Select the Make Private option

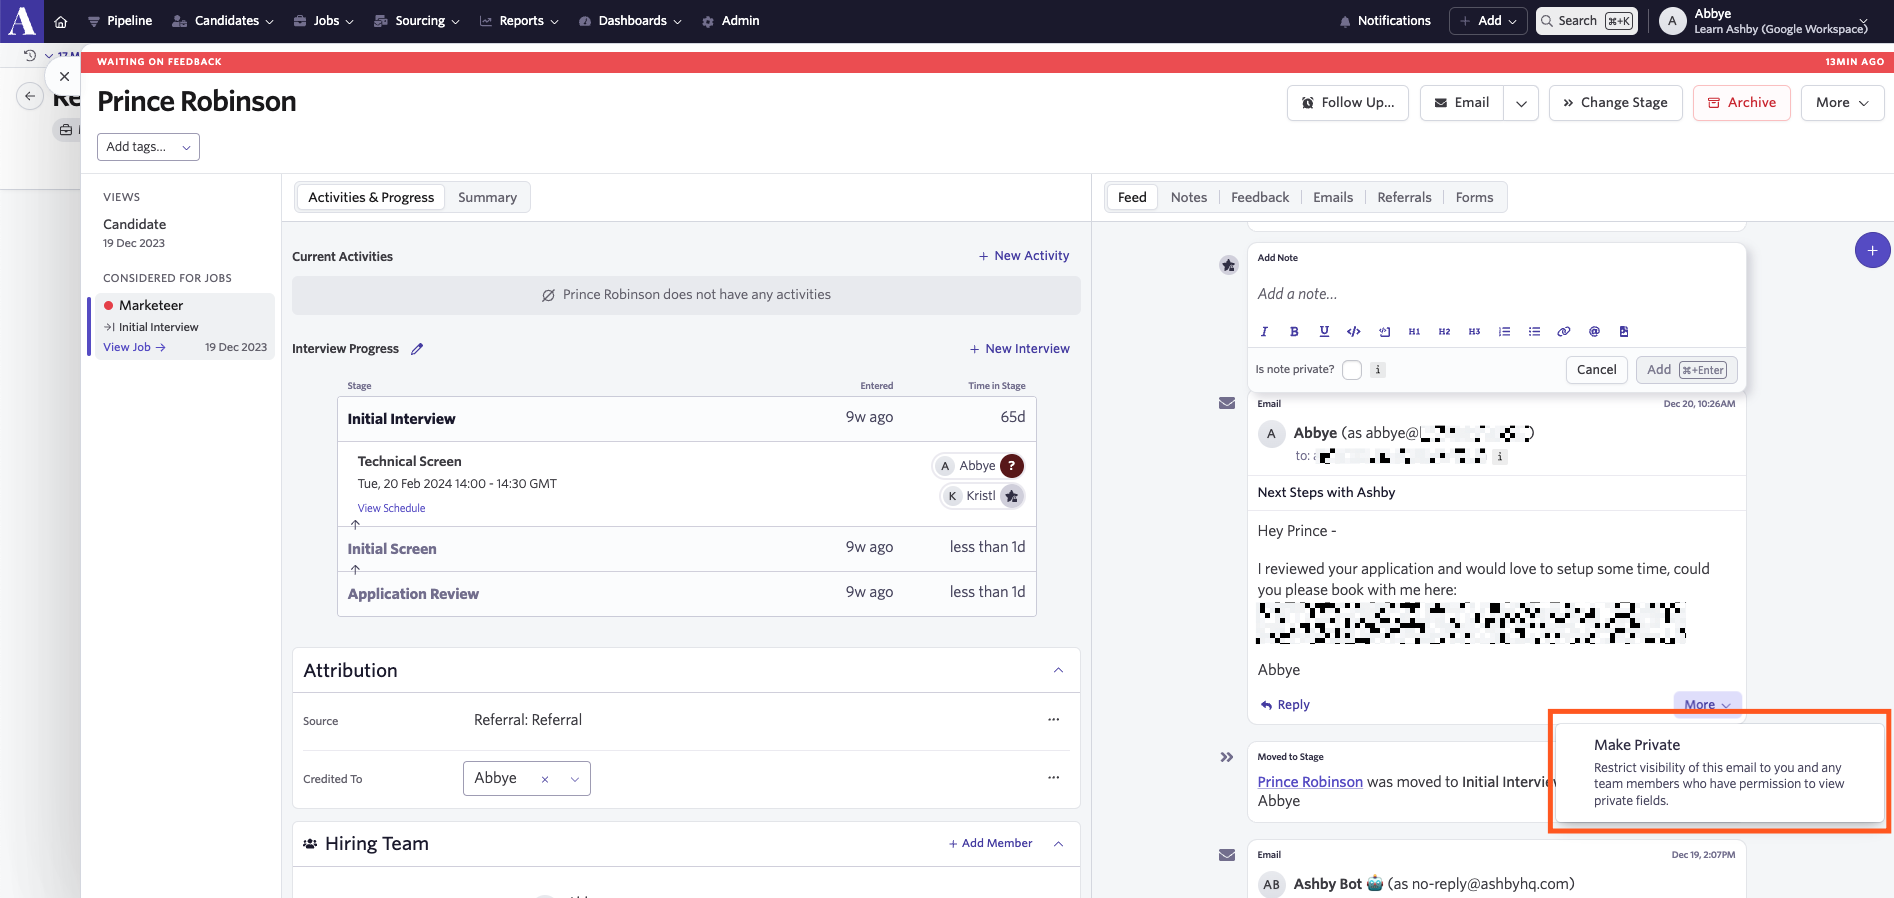[x=1719, y=771]
